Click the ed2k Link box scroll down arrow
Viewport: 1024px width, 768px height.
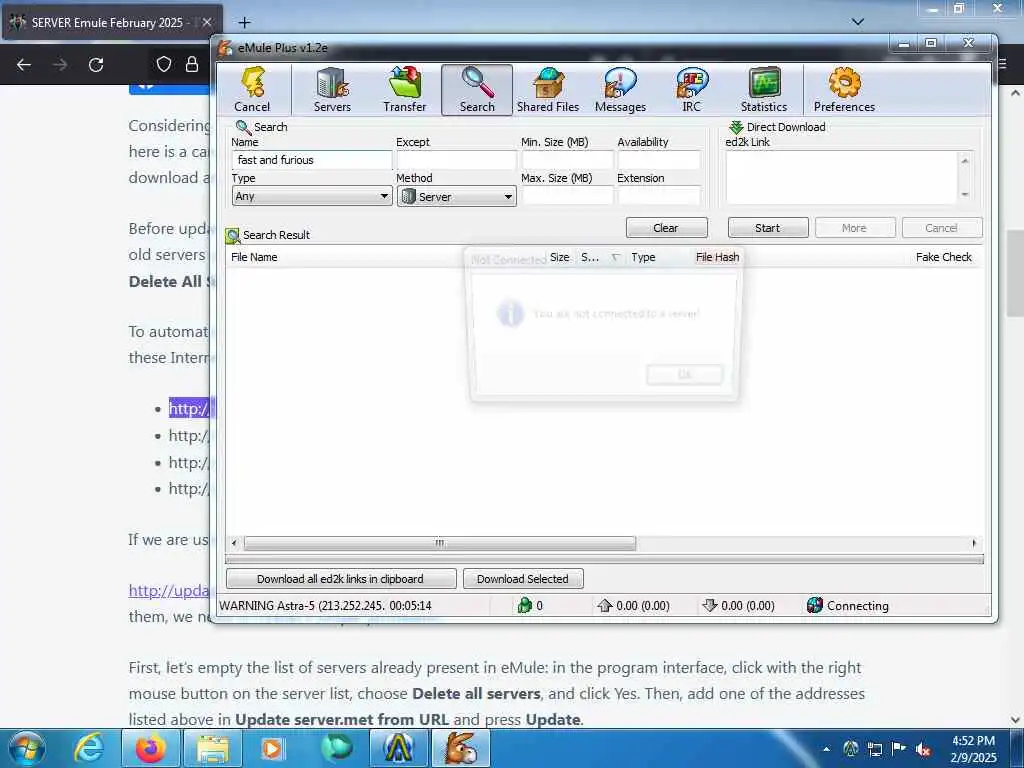[965, 195]
